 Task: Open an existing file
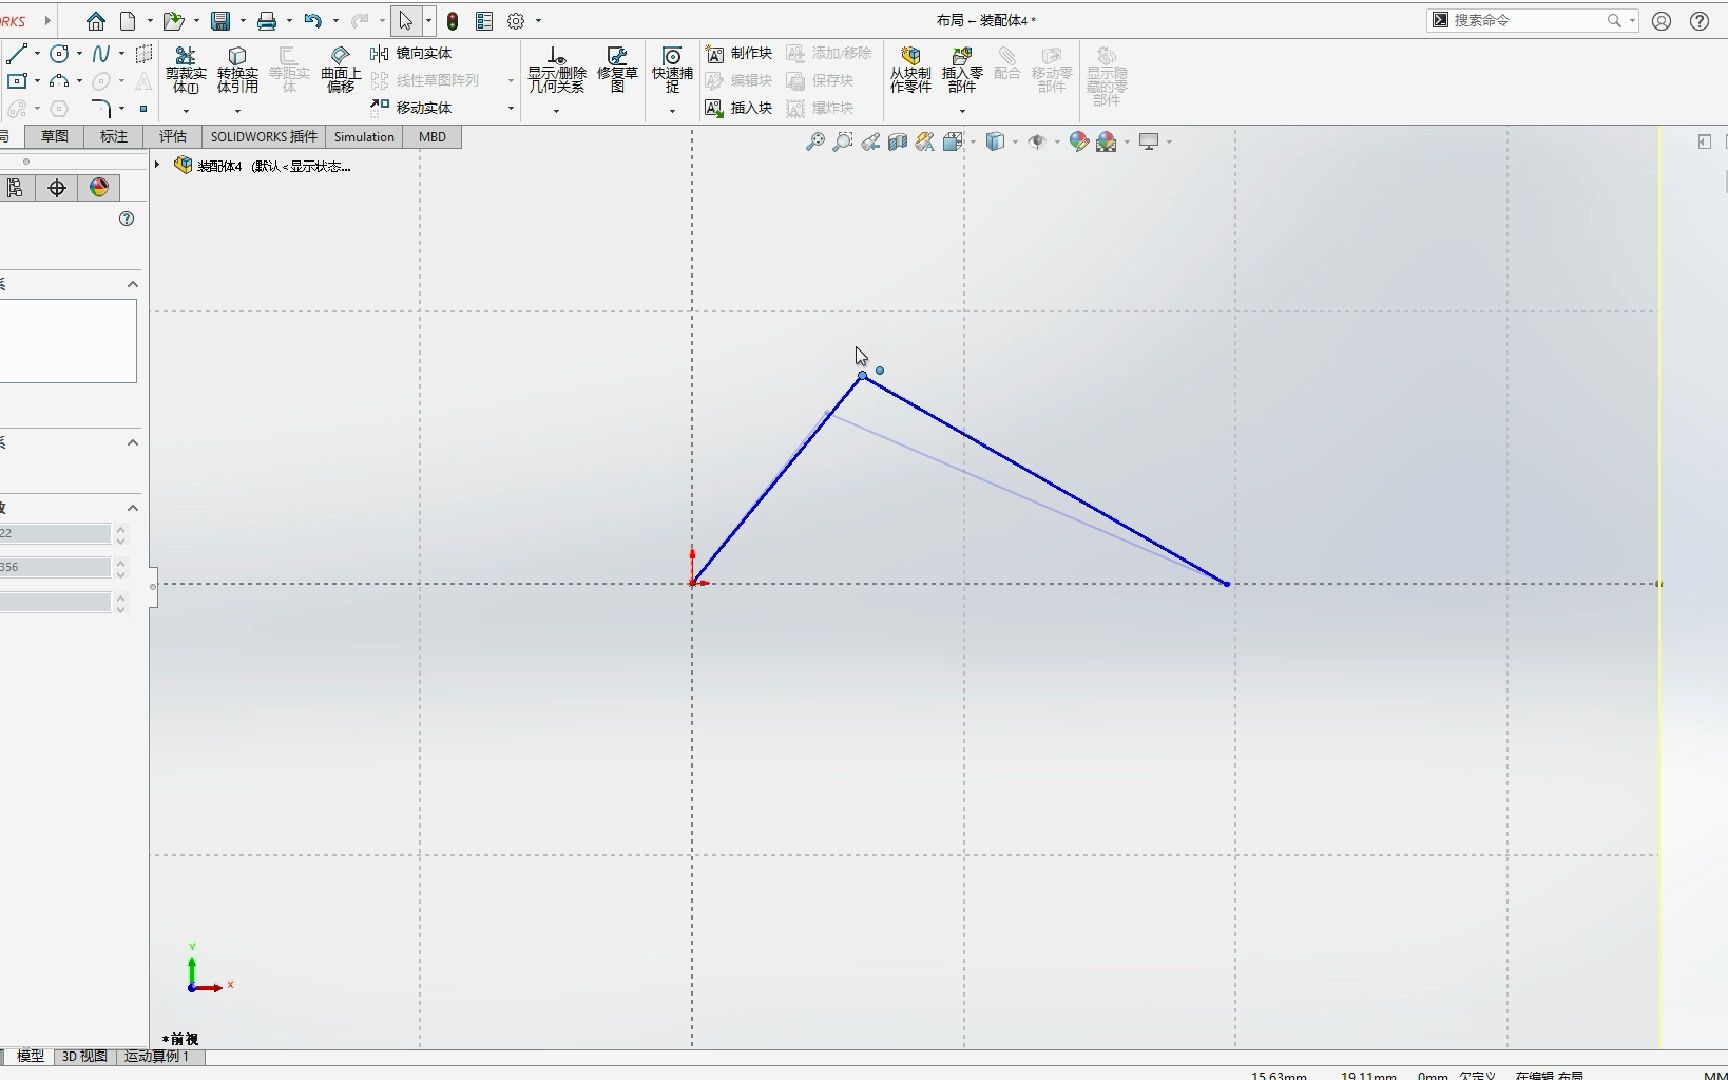pos(174,21)
